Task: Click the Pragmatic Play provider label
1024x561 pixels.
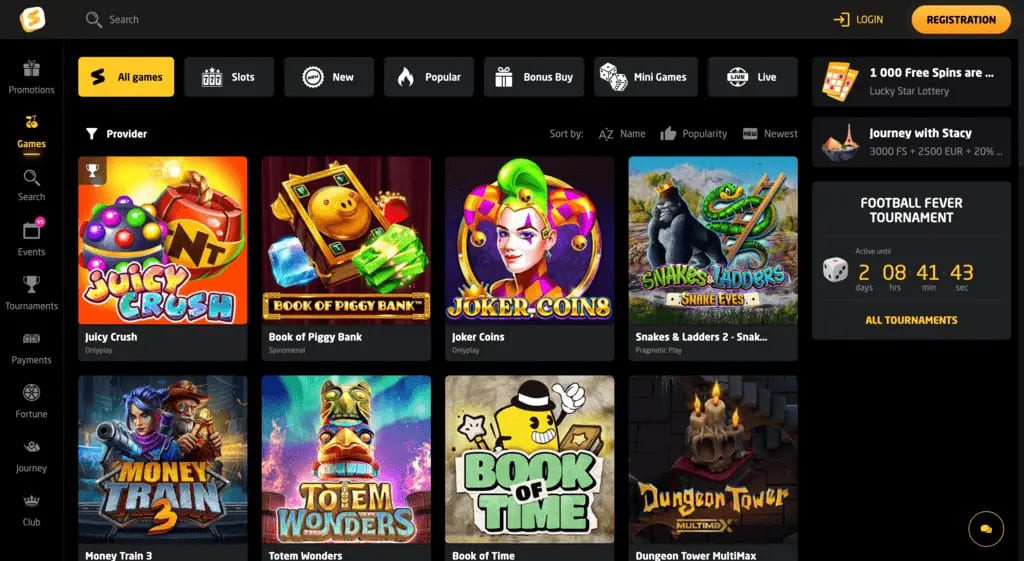Action: point(658,351)
